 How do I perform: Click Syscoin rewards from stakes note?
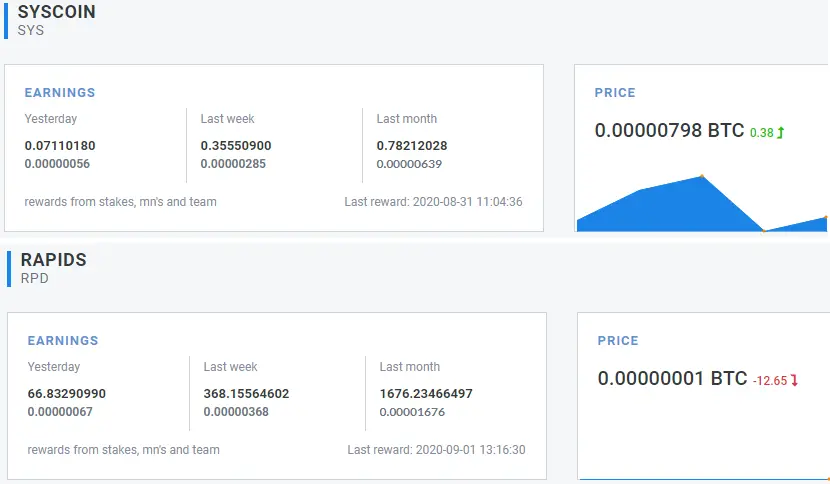click(121, 202)
